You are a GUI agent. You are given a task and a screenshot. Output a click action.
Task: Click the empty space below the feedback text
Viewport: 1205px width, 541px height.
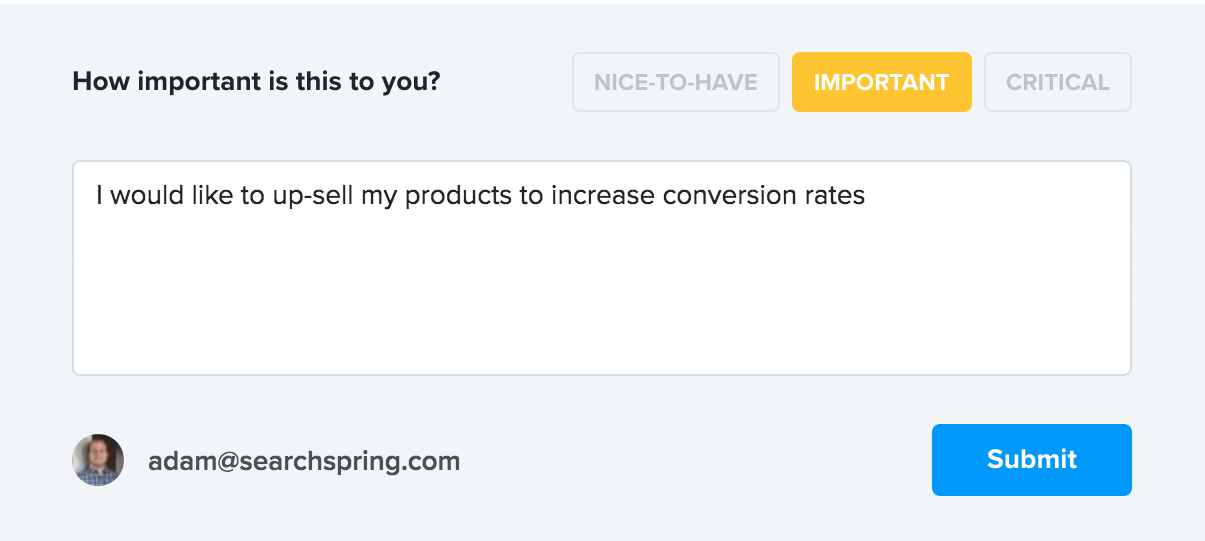pos(601,300)
